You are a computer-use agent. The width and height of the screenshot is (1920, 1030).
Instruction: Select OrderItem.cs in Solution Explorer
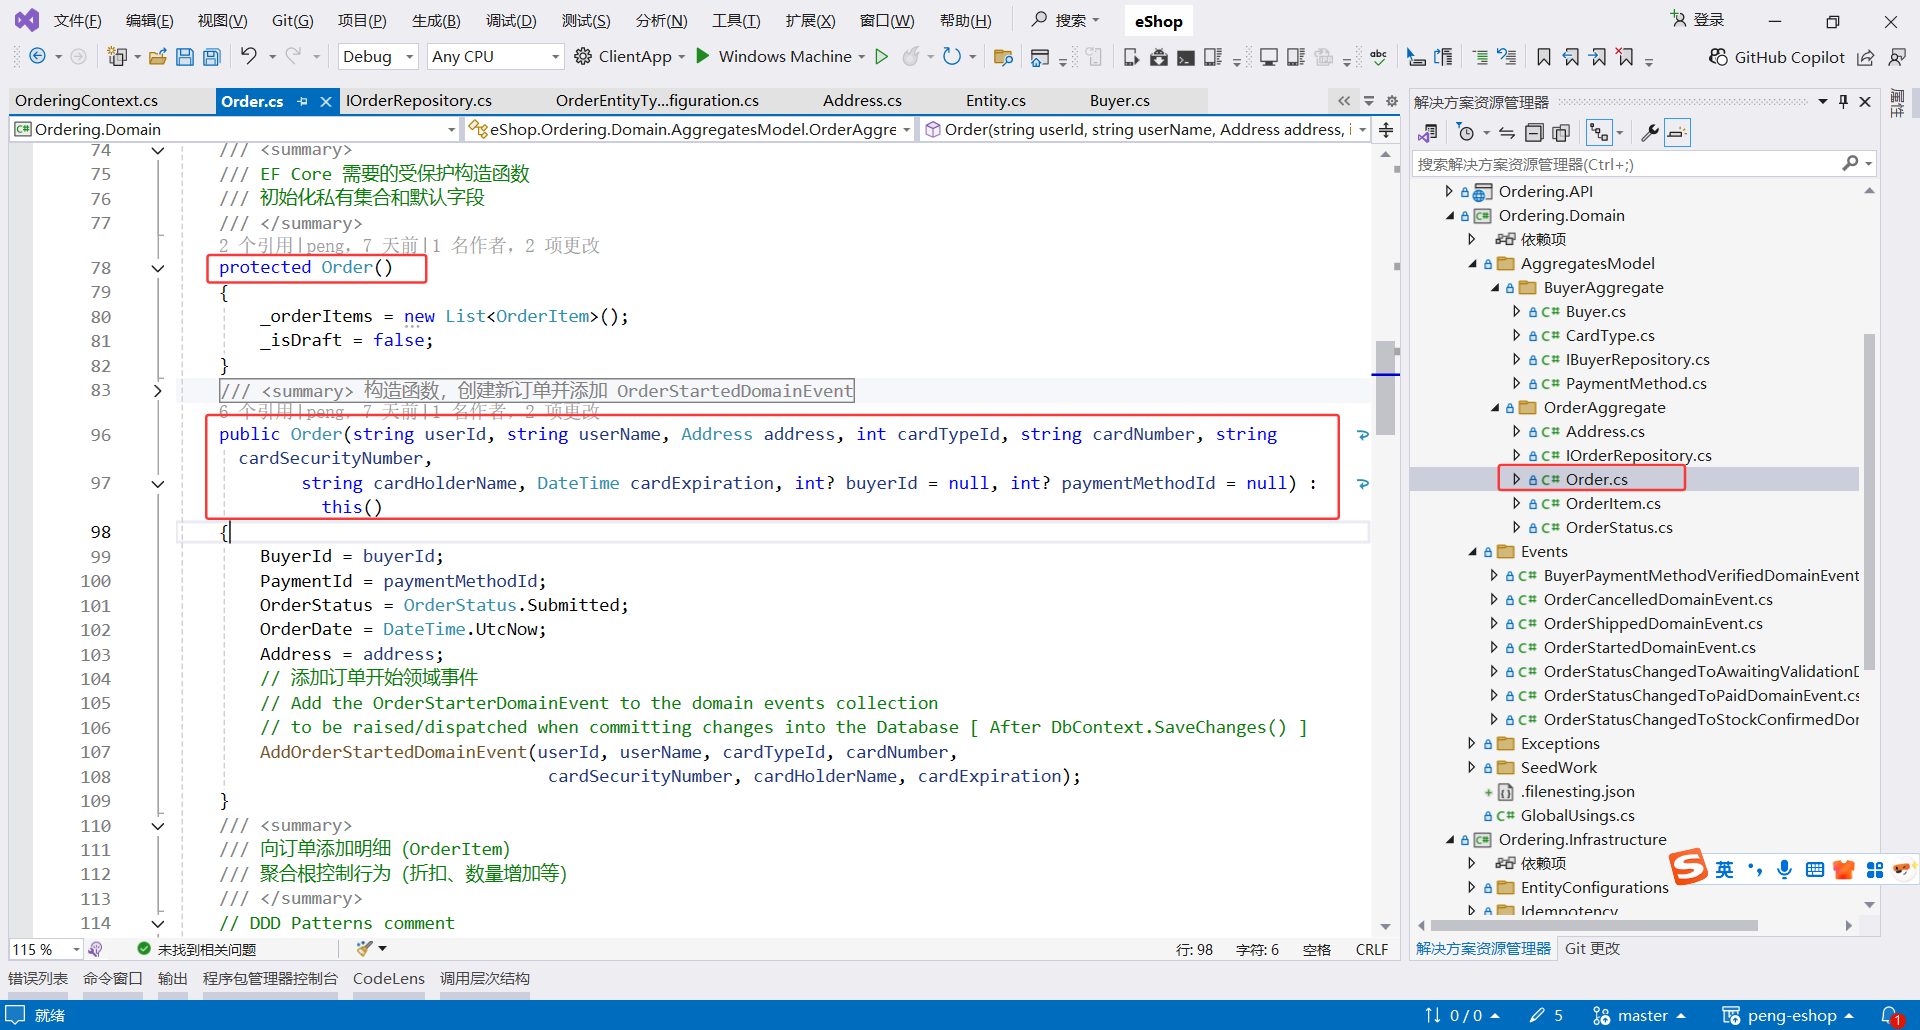coord(1612,504)
